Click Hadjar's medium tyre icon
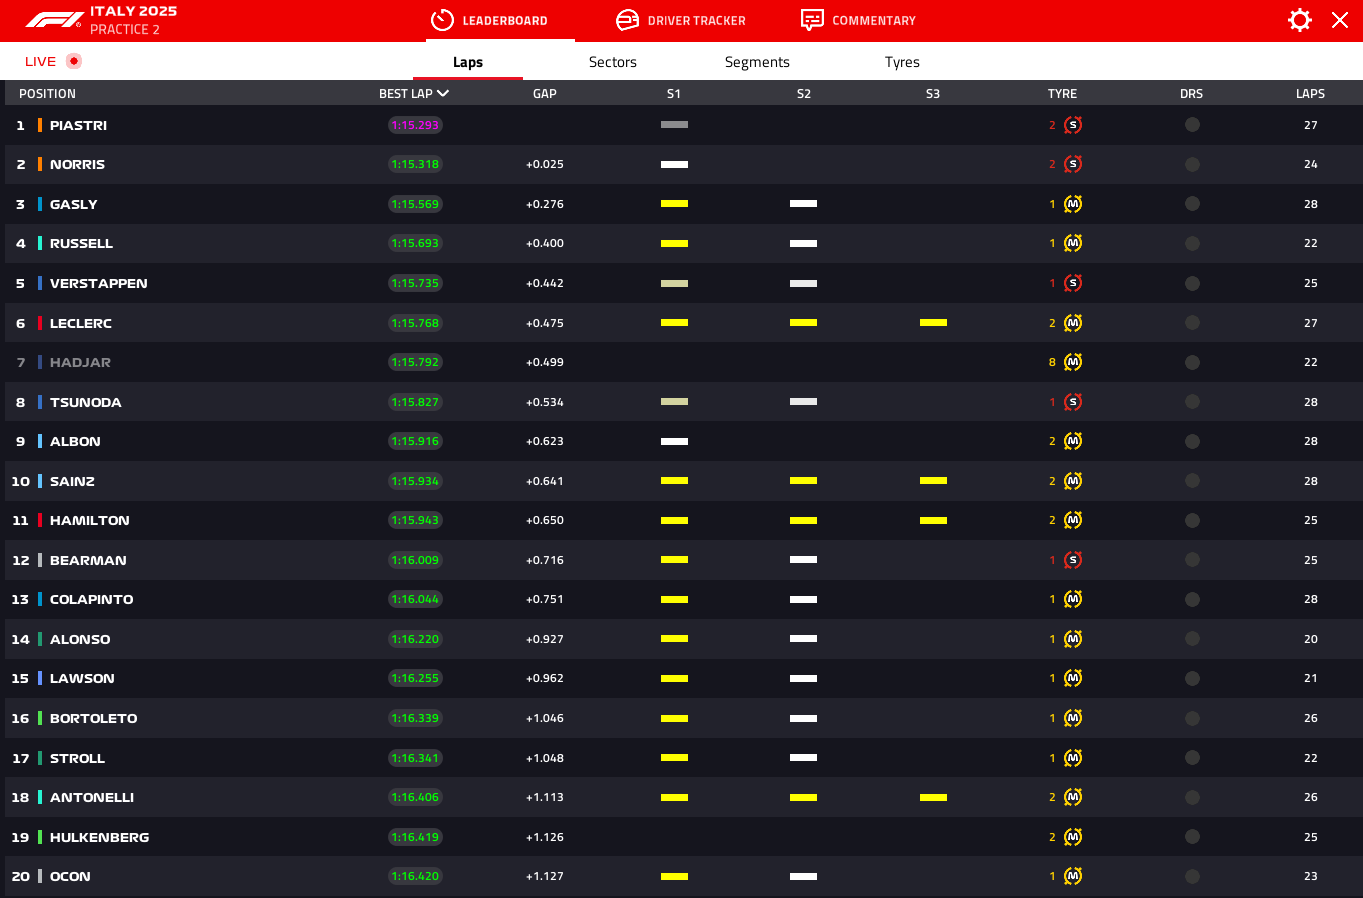 [x=1073, y=362]
